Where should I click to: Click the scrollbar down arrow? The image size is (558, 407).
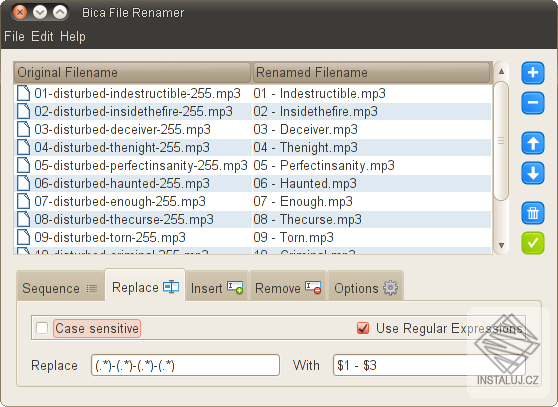pyautogui.click(x=501, y=245)
